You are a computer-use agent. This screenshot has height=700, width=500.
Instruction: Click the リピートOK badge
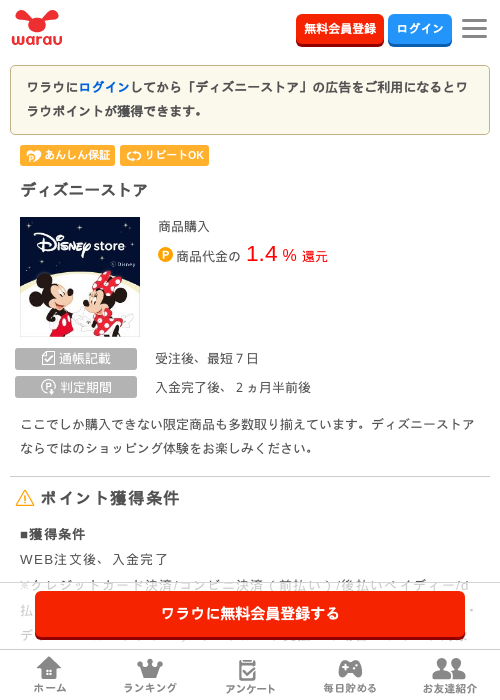point(164,155)
